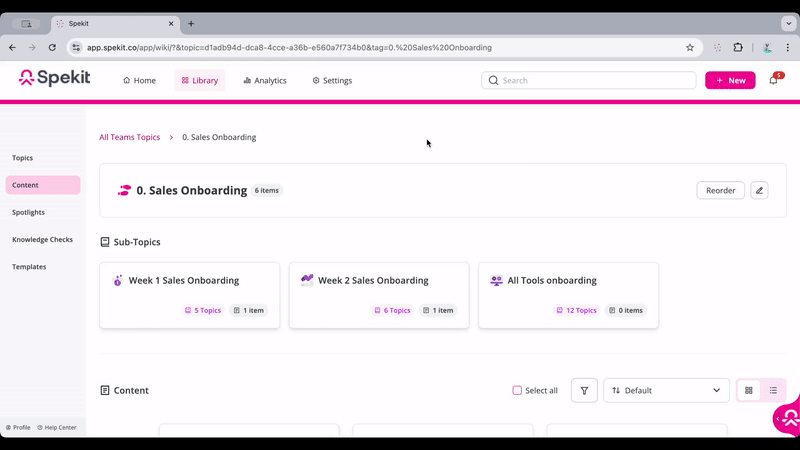
Task: Open the browser extensions puzzle icon
Action: 738,47
